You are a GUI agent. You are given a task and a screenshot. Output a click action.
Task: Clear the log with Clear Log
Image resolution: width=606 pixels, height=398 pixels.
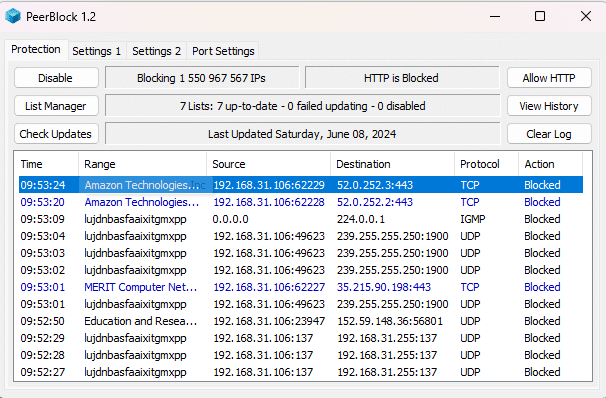549,134
